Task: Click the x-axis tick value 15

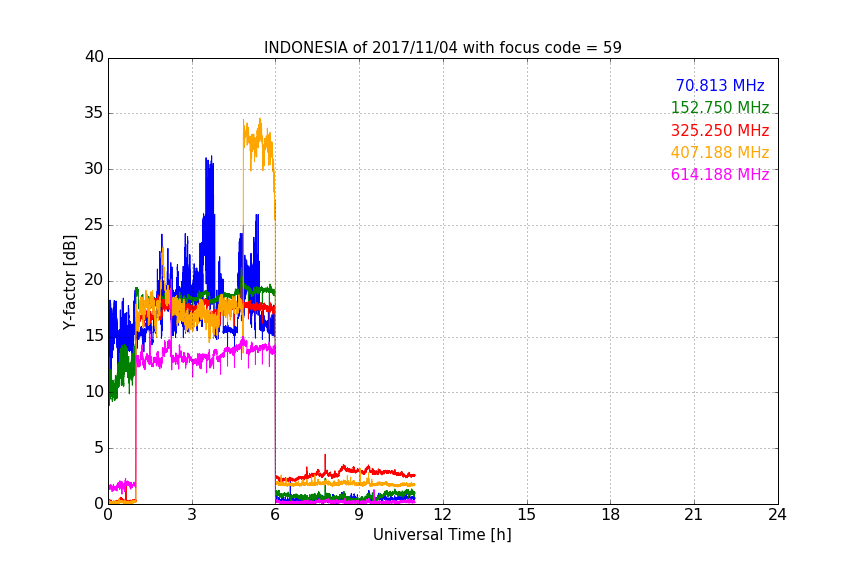Action: click(527, 515)
